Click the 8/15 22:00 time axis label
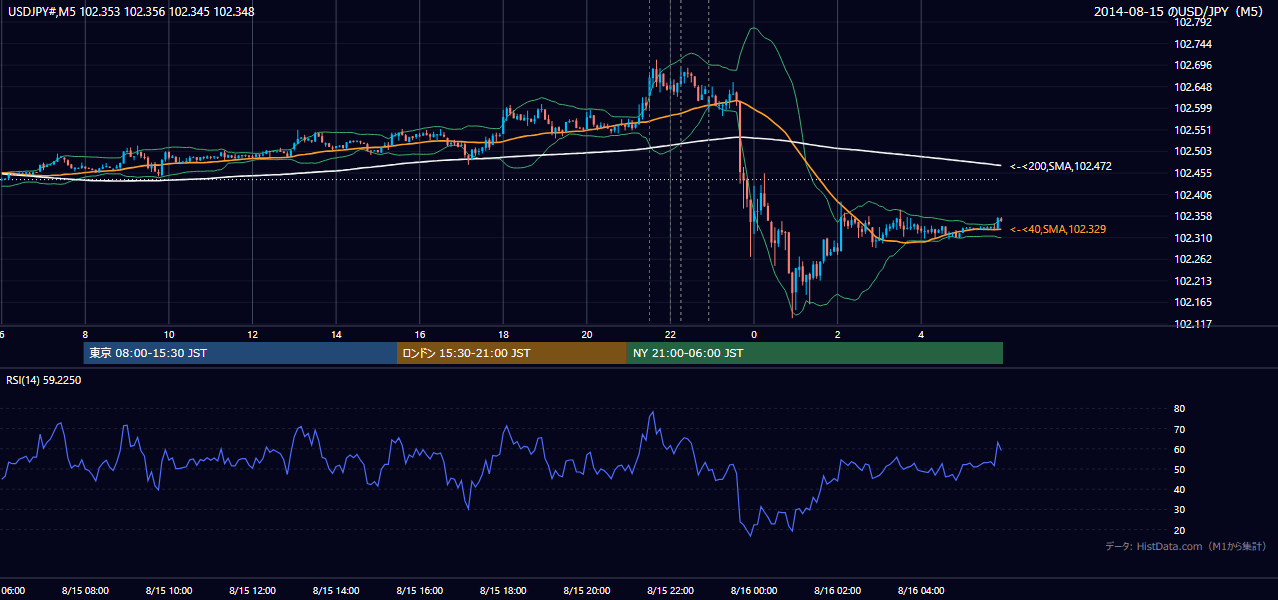 pos(671,591)
